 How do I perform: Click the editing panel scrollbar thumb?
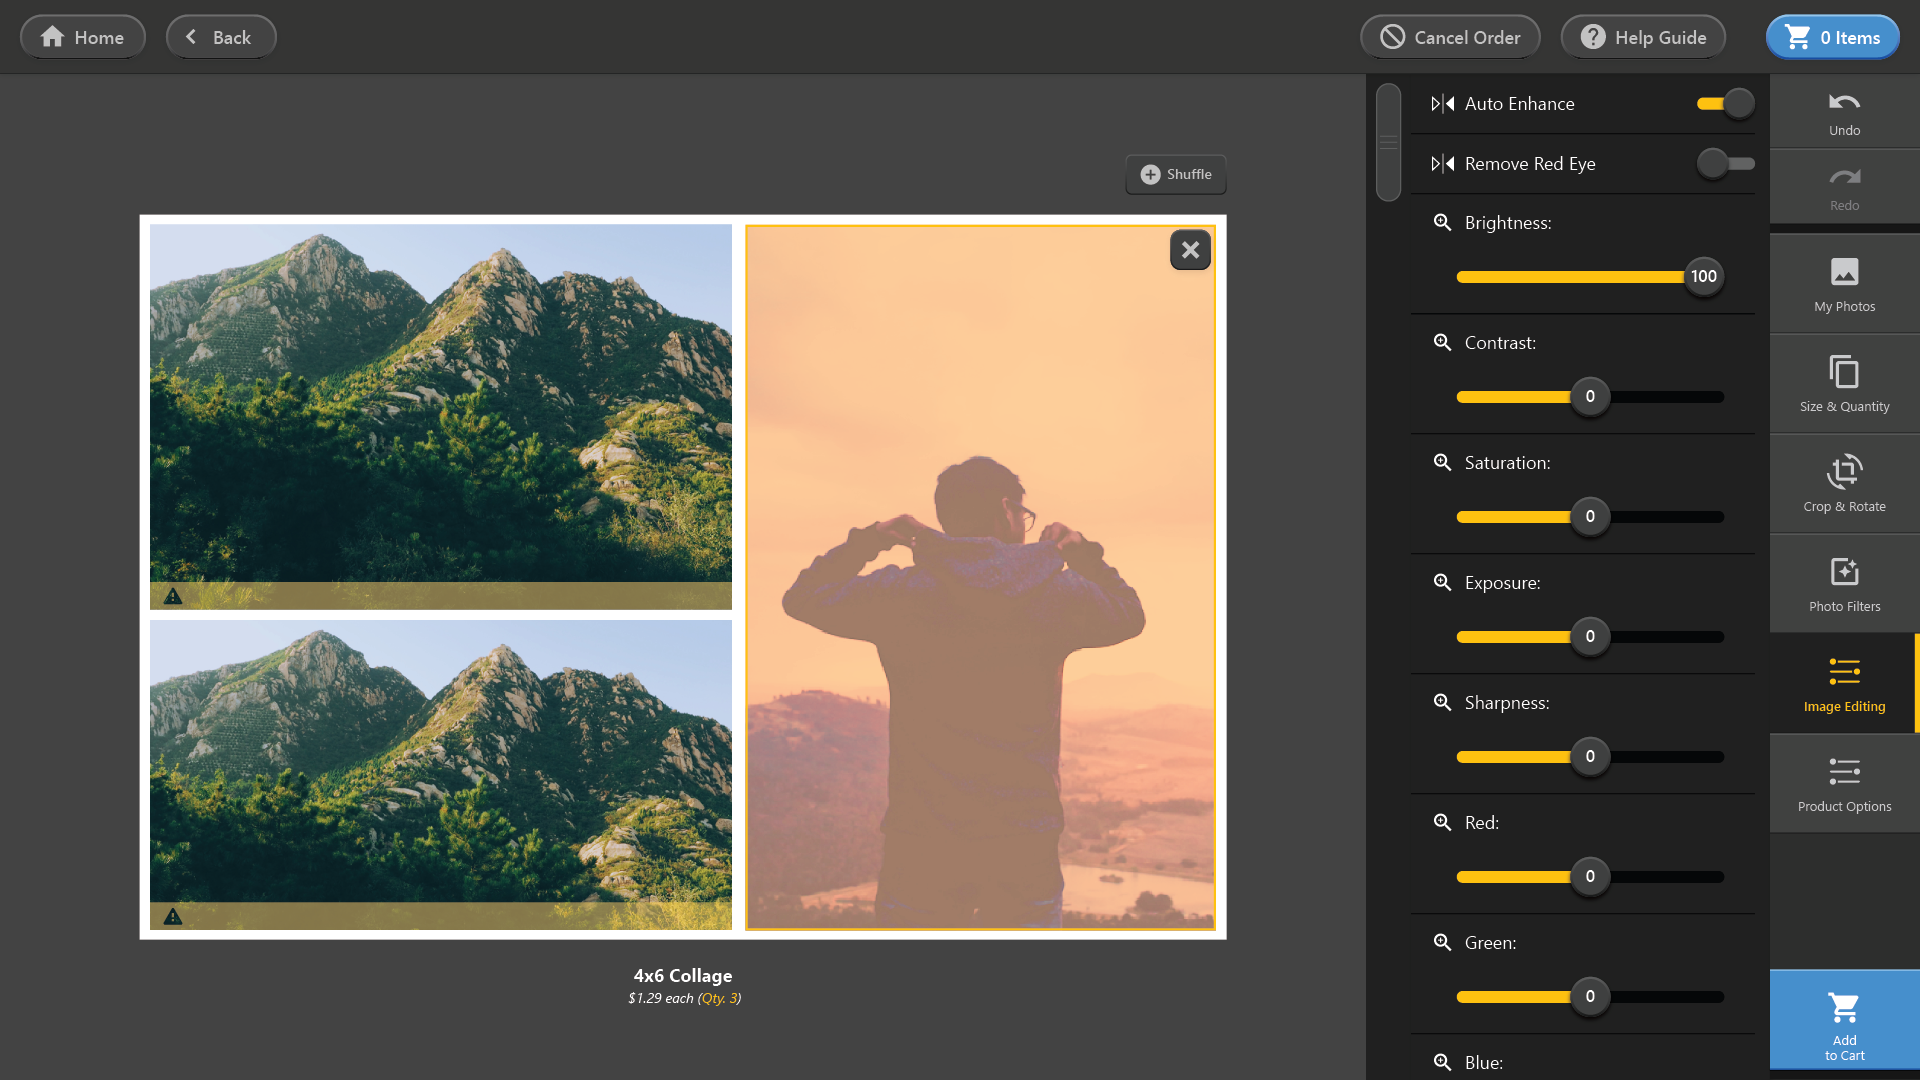point(1388,142)
